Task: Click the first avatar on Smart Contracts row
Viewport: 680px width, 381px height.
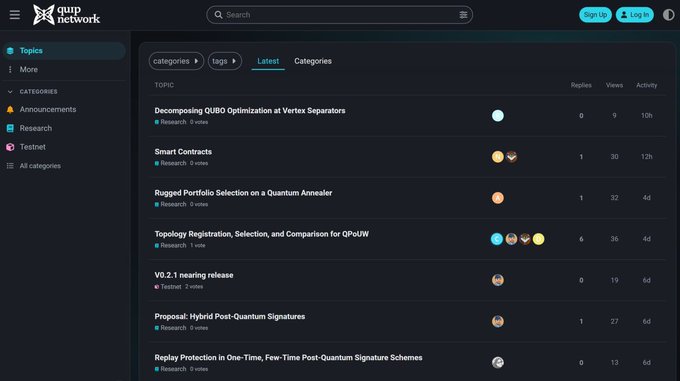Action: 497,156
